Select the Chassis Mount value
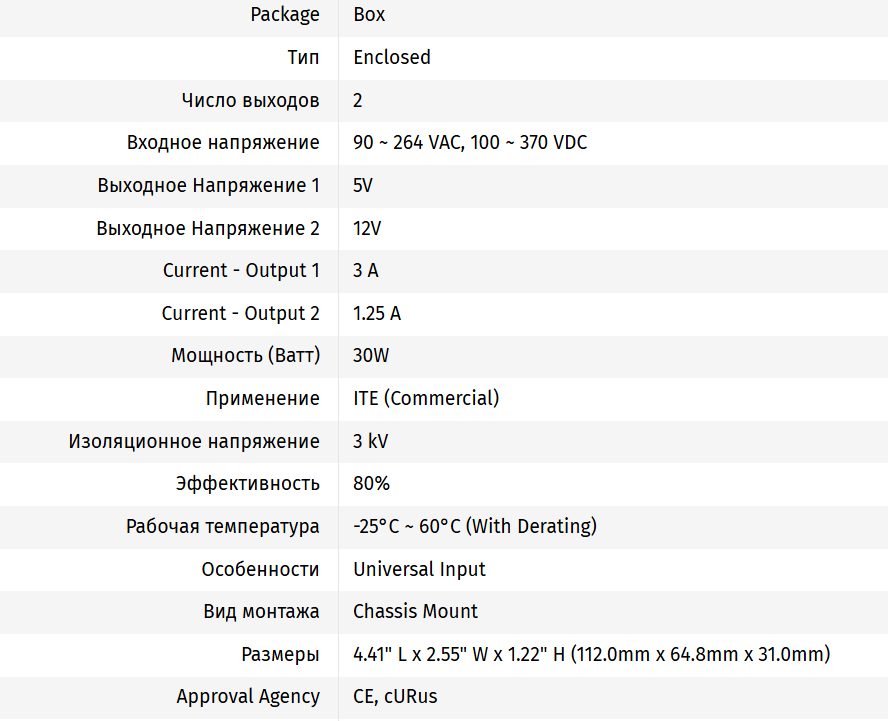This screenshot has height=721, width=888. click(415, 612)
